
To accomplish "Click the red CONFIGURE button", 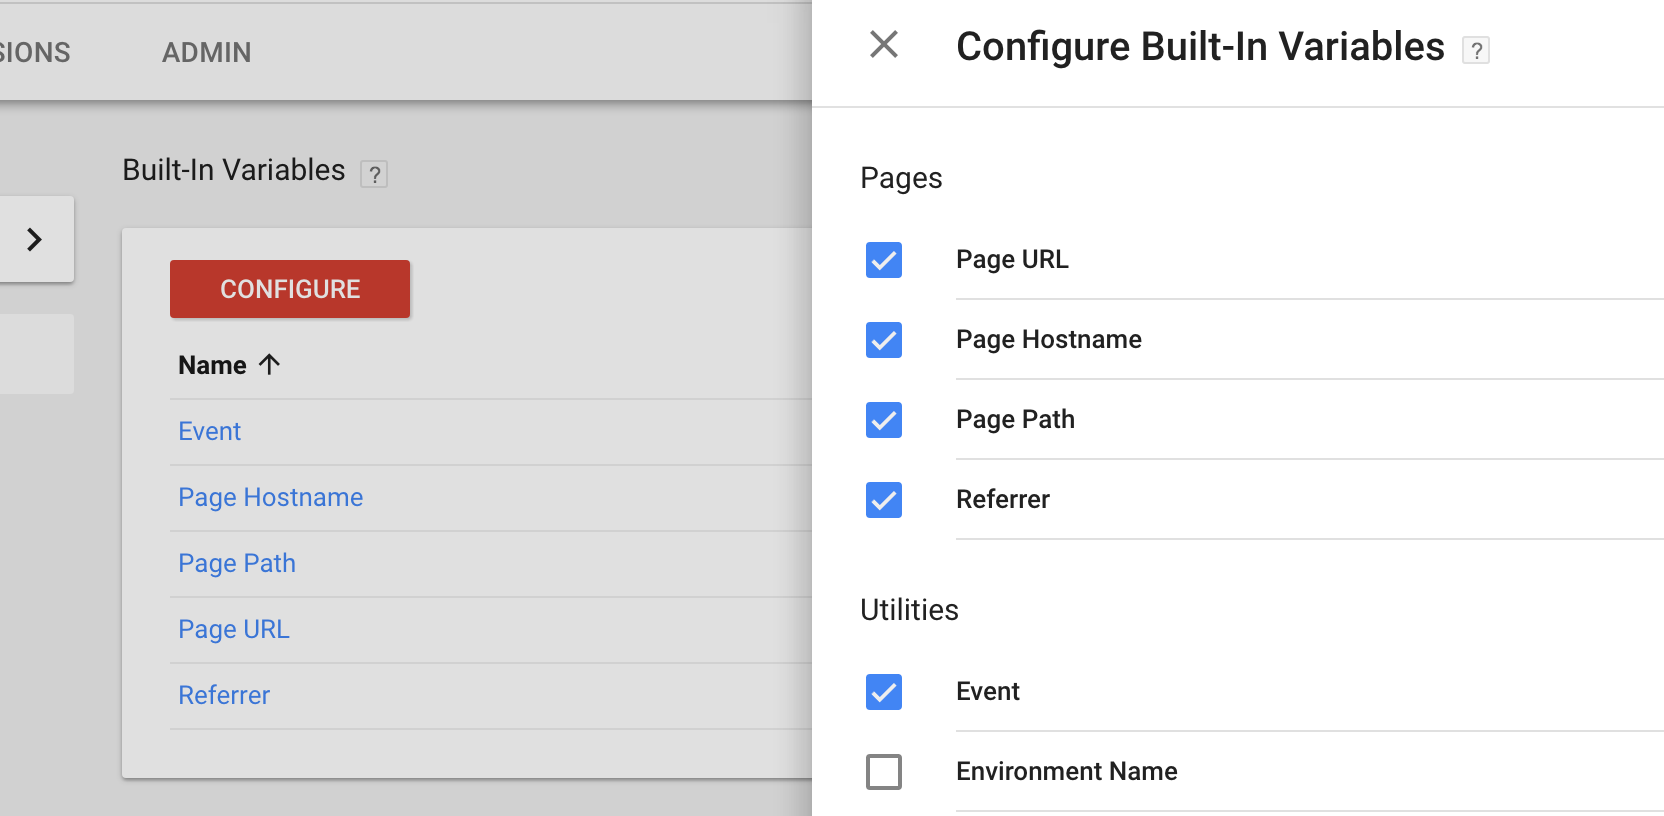I will [x=290, y=289].
